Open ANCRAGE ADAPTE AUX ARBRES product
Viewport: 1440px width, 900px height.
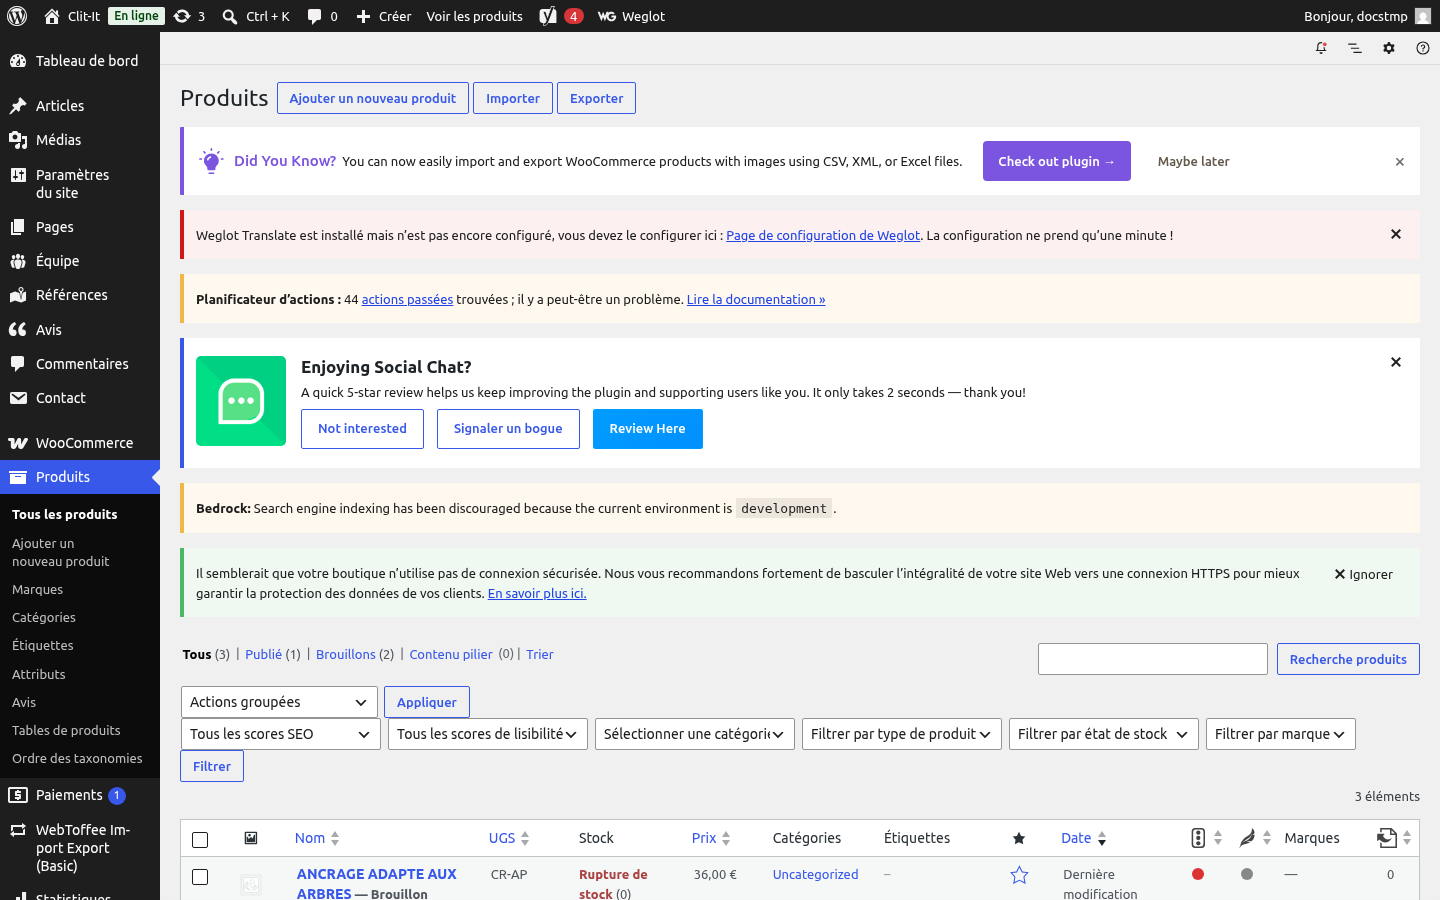(376, 884)
